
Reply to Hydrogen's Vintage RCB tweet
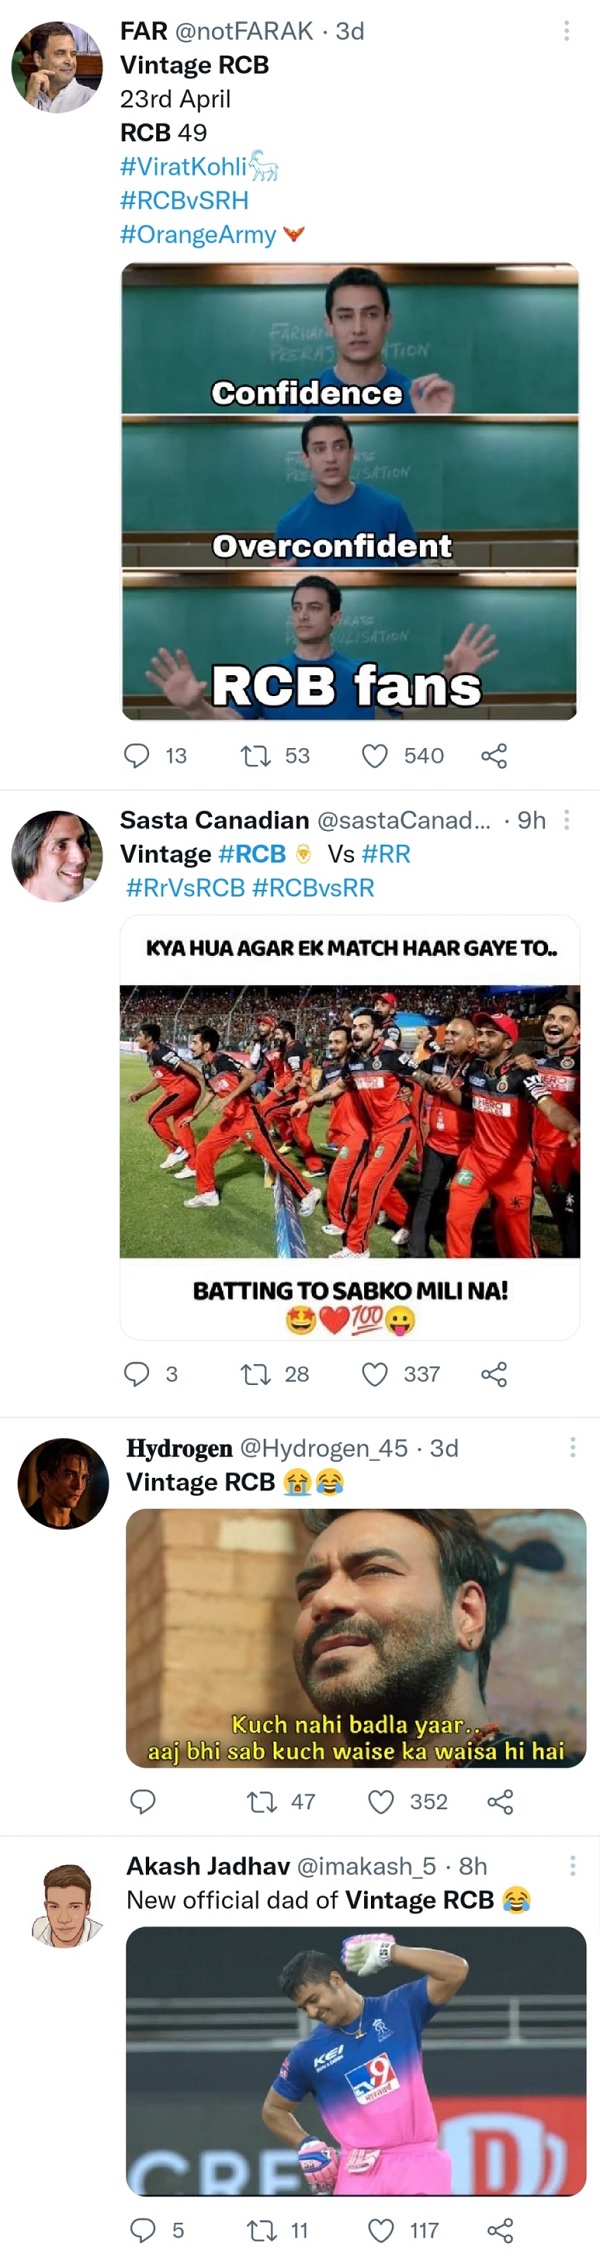143,1801
